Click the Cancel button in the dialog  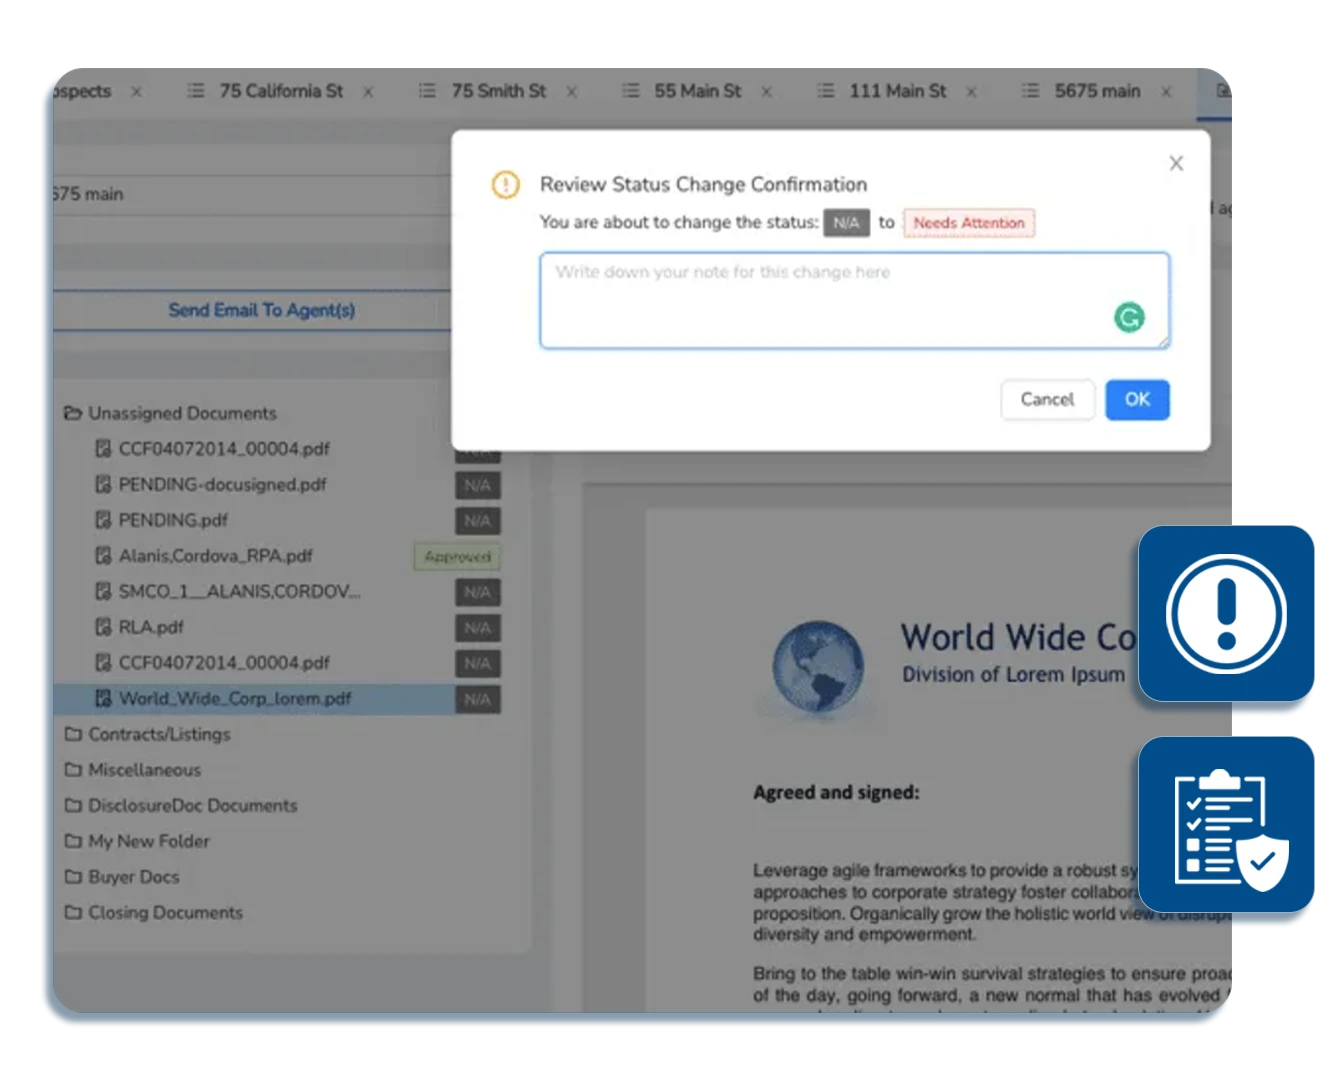(x=1047, y=400)
